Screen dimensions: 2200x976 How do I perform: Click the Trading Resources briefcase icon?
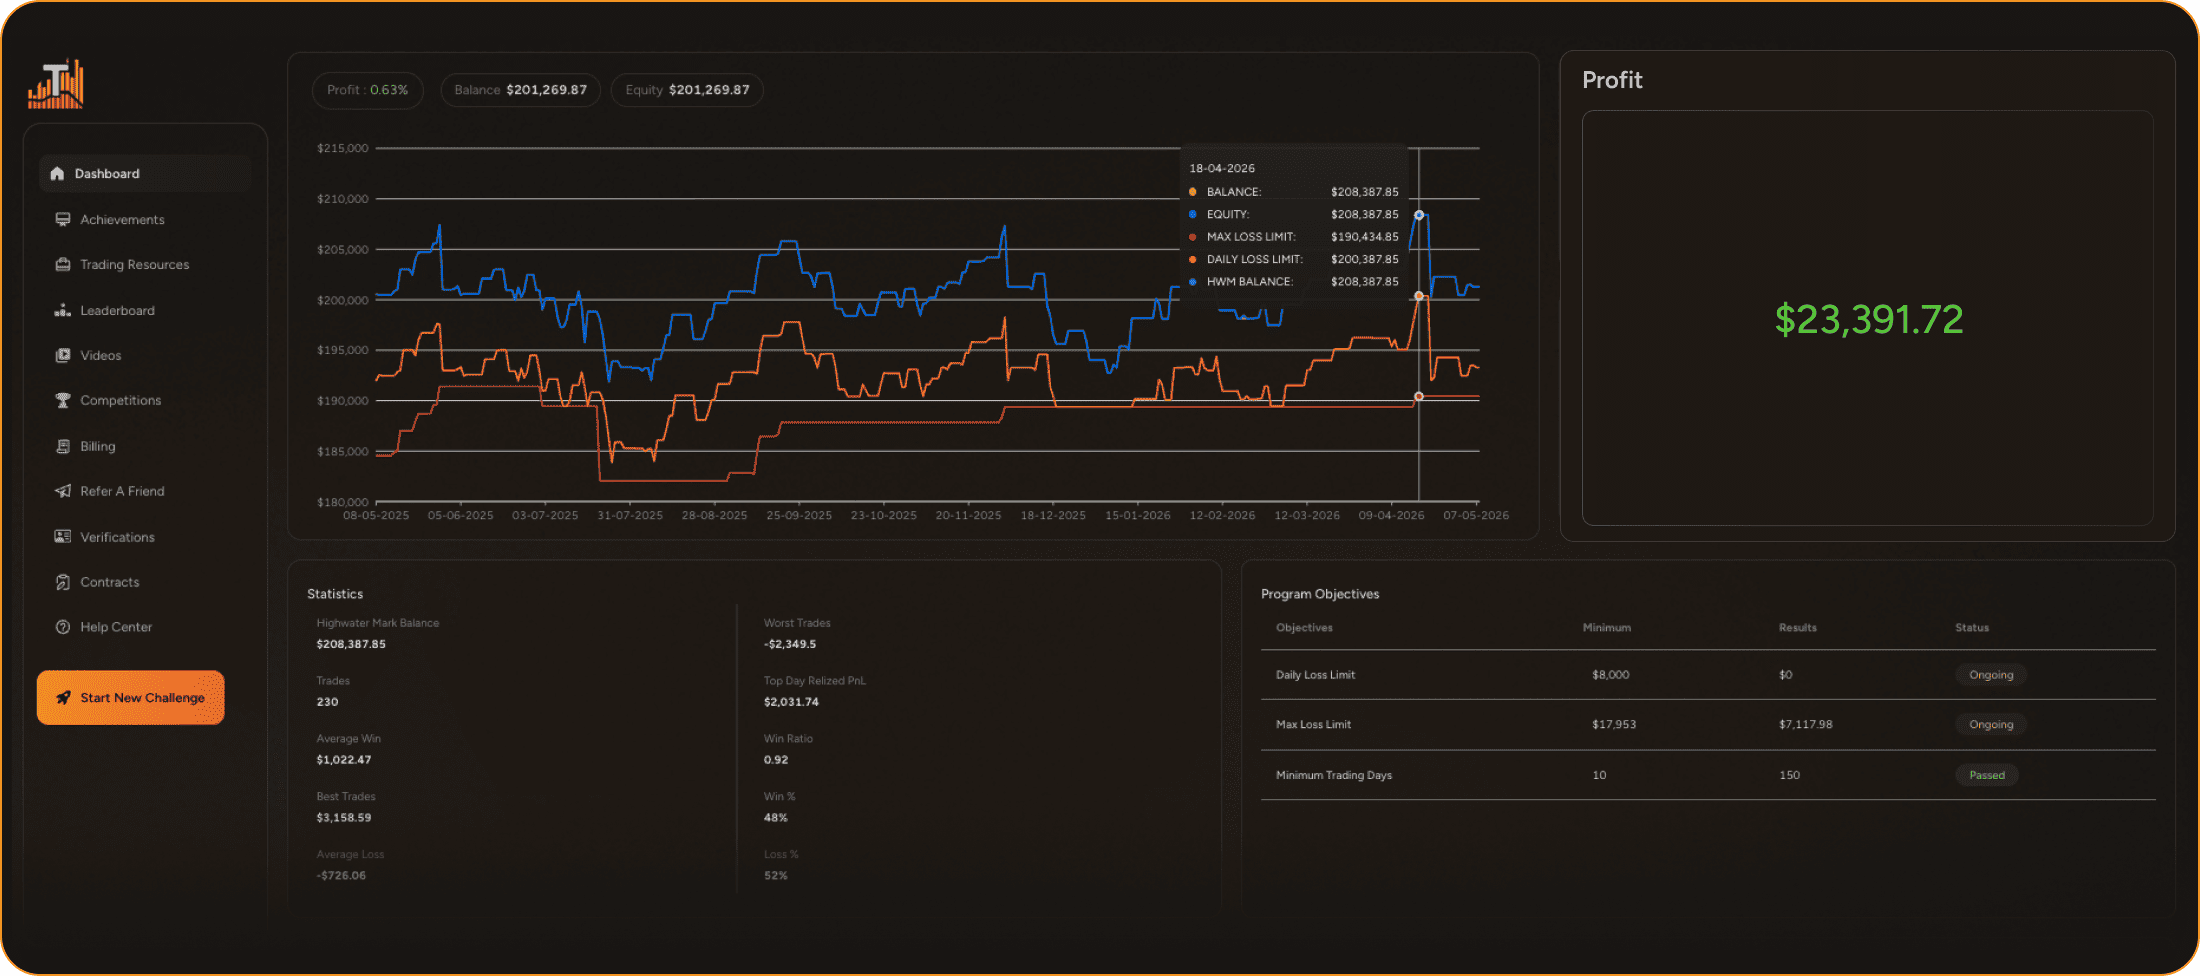(x=63, y=264)
